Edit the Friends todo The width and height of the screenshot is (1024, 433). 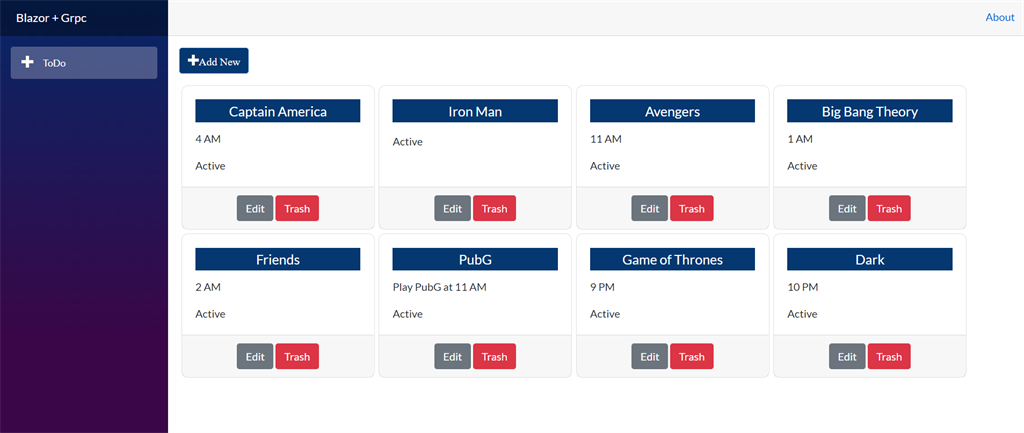(255, 356)
